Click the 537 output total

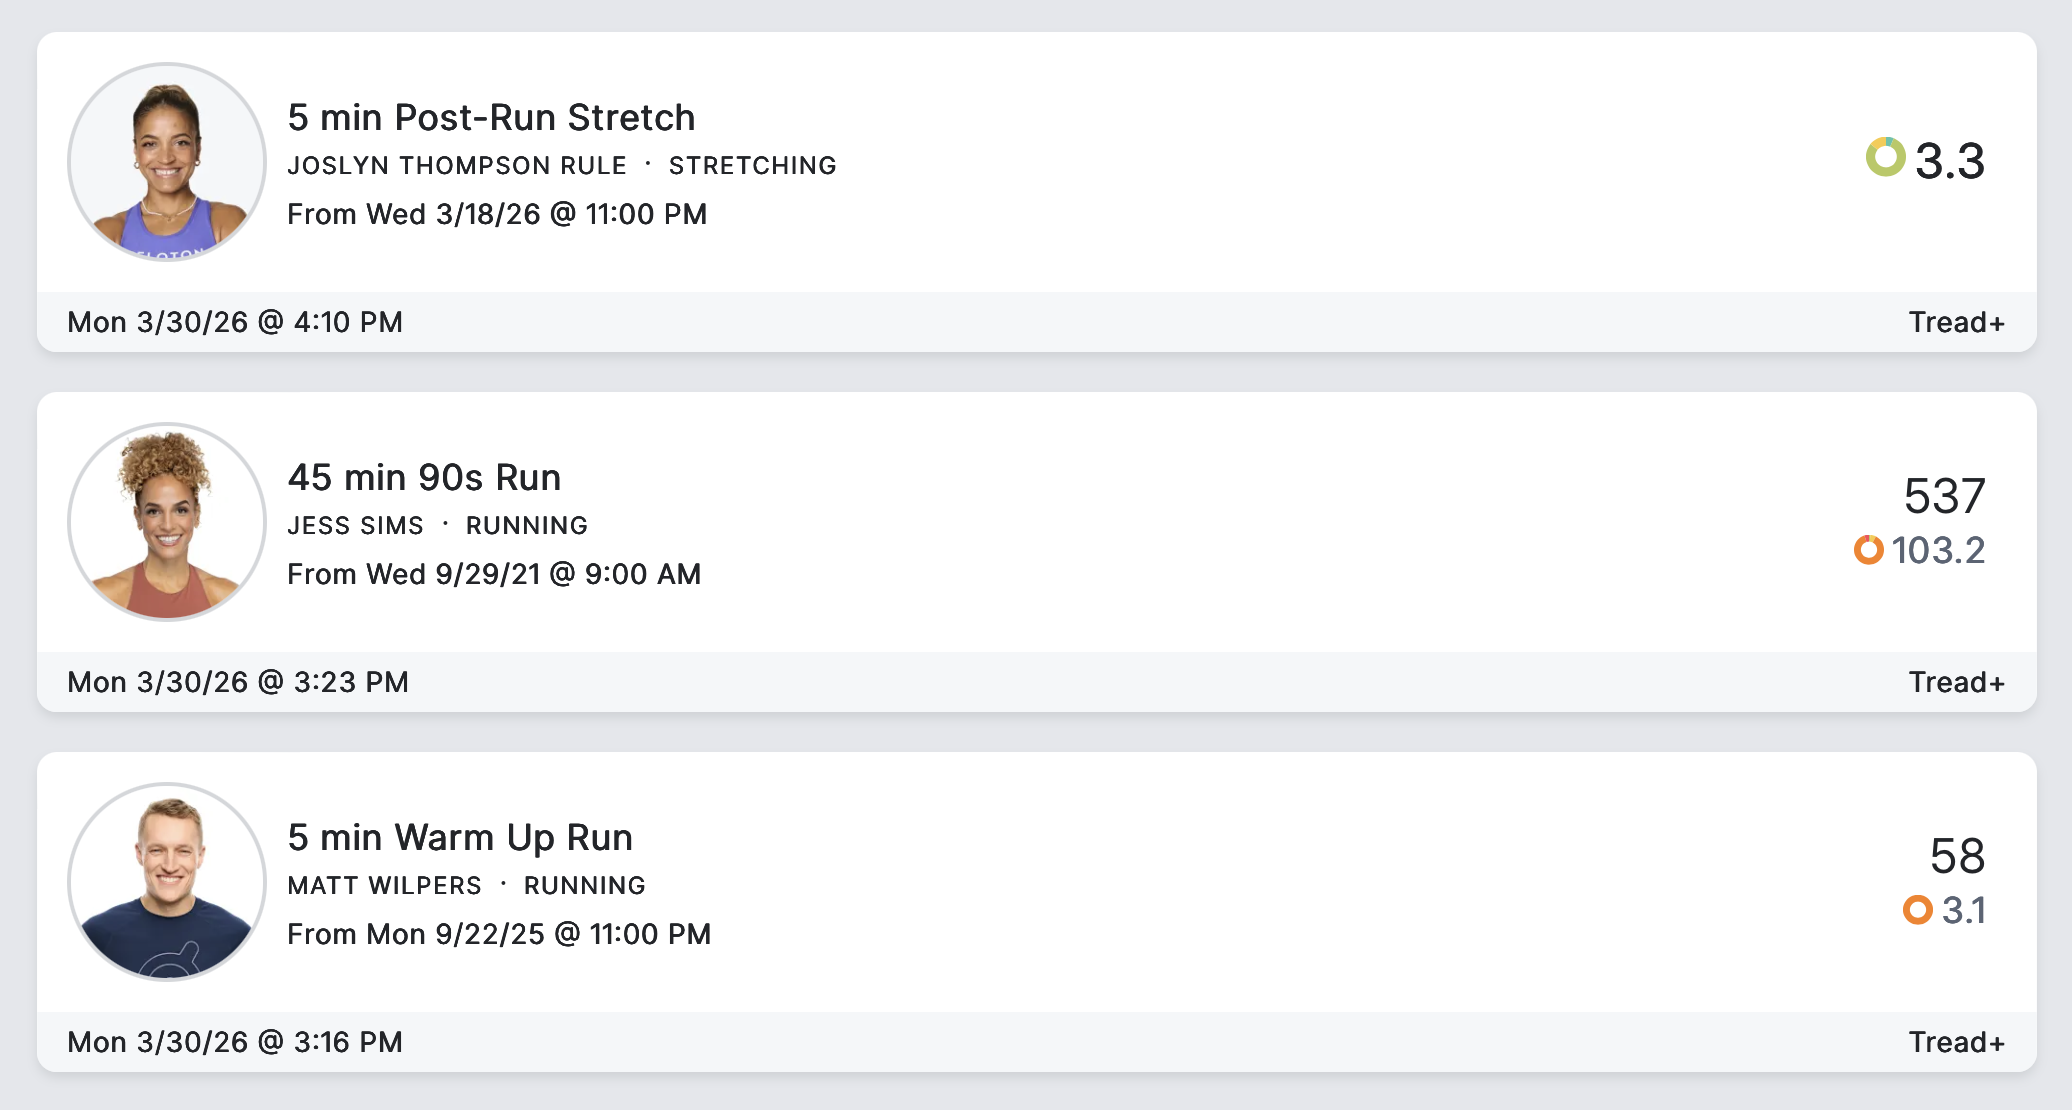tap(1944, 496)
